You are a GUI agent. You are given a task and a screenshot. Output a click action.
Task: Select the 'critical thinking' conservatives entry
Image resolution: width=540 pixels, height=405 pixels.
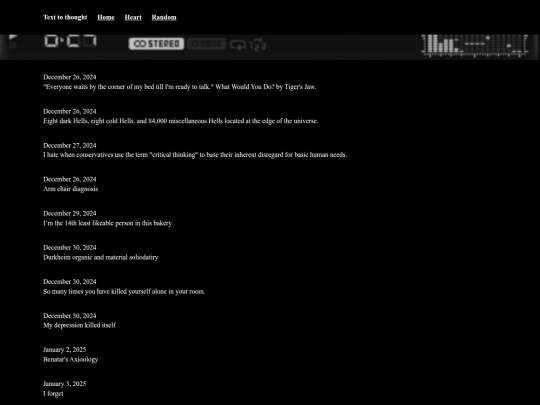(195, 155)
